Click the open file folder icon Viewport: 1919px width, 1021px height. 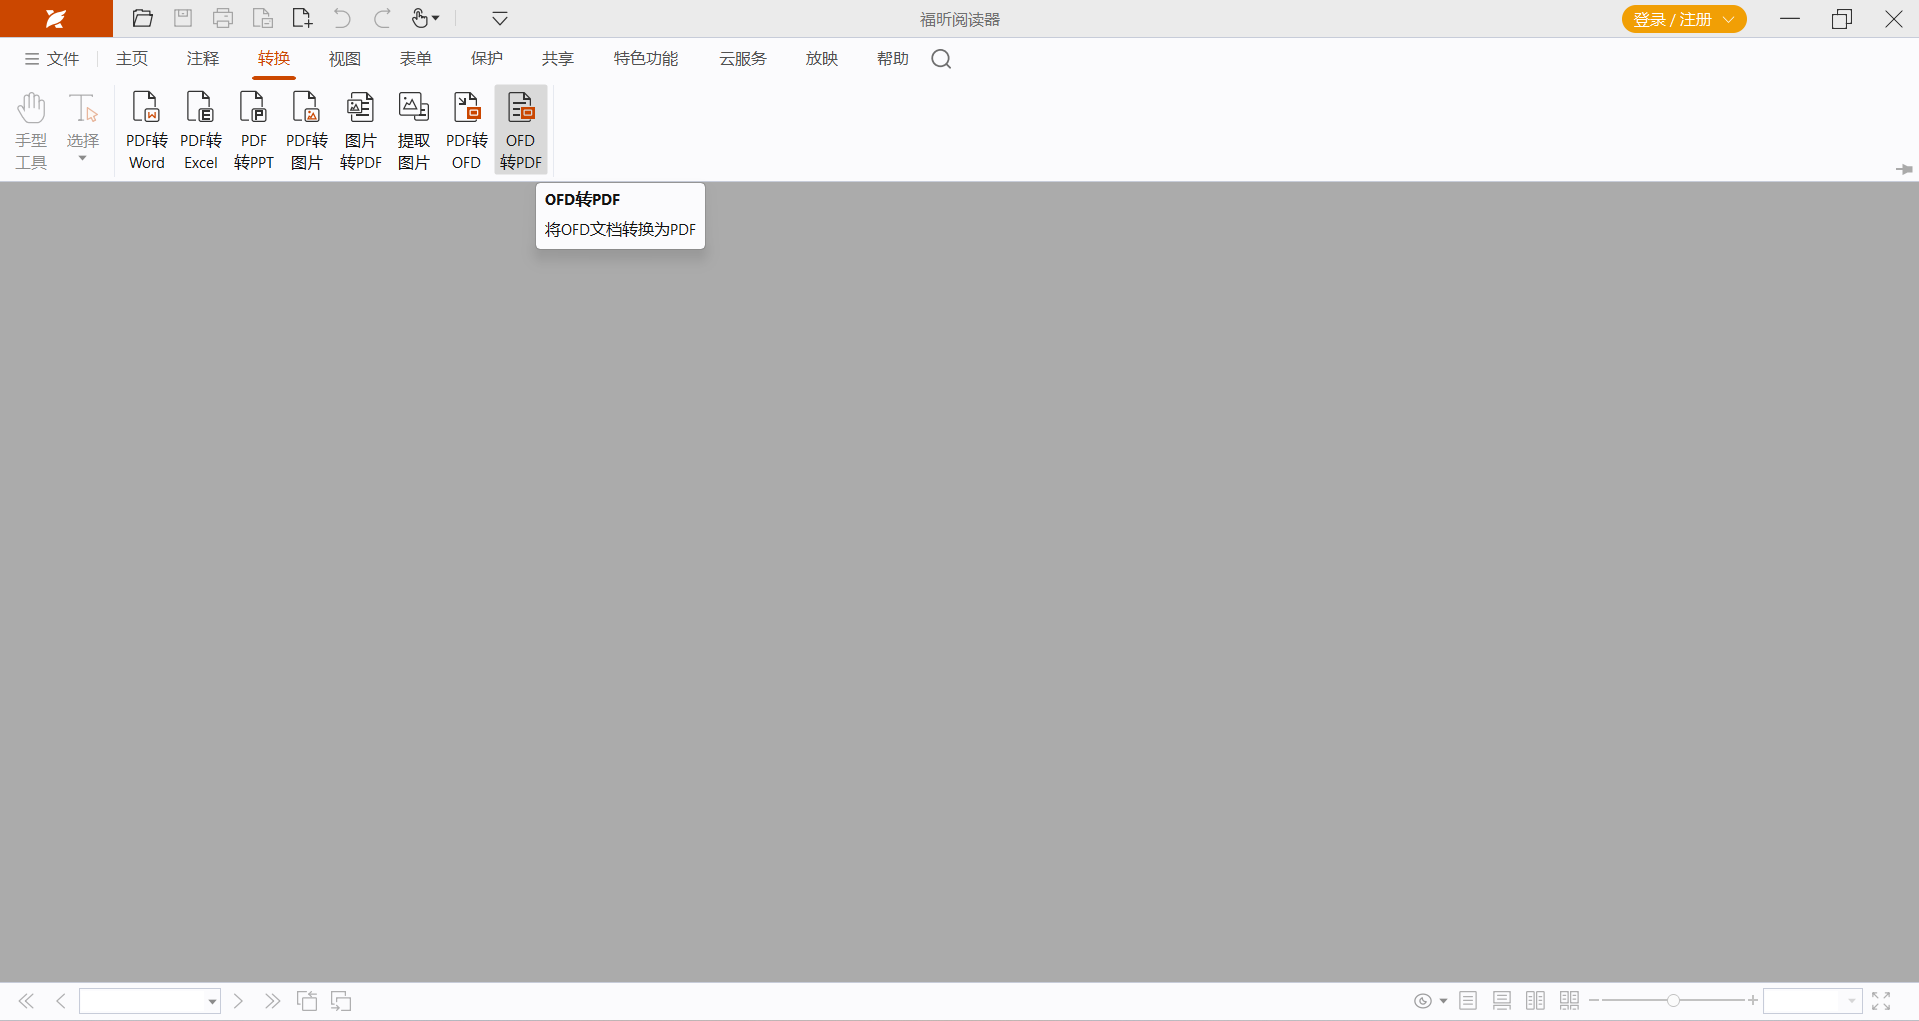(143, 19)
